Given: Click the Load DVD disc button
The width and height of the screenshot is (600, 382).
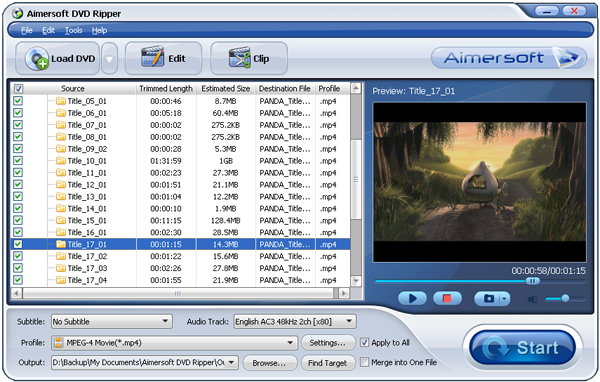Looking at the screenshot, I should click(x=57, y=59).
